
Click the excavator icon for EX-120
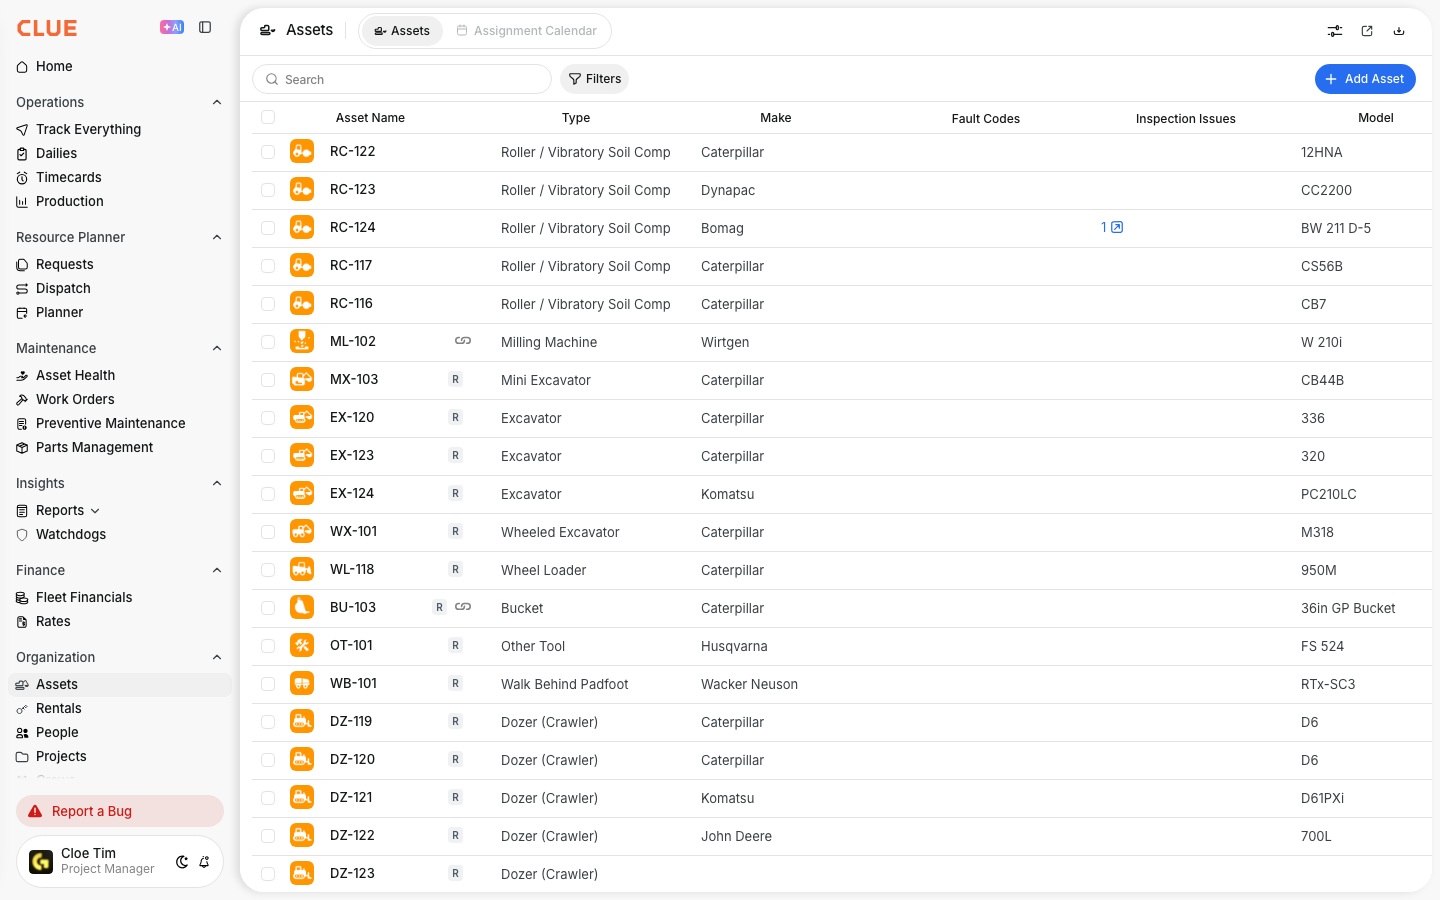click(x=302, y=418)
